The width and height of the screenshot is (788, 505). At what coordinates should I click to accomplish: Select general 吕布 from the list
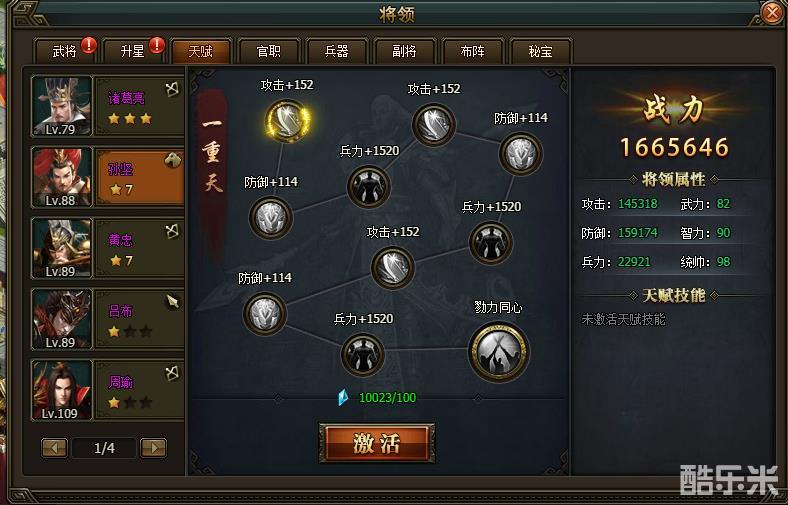pyautogui.click(x=108, y=319)
